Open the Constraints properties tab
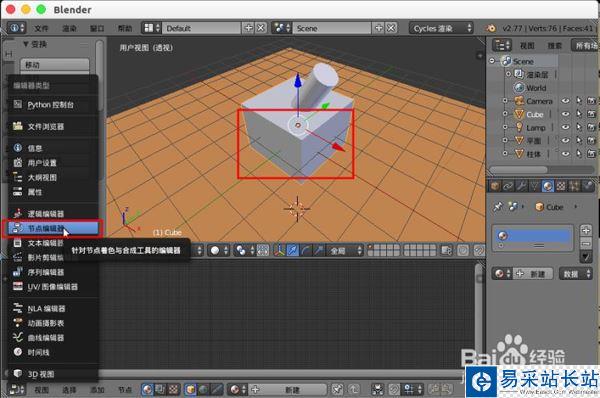 (508, 186)
